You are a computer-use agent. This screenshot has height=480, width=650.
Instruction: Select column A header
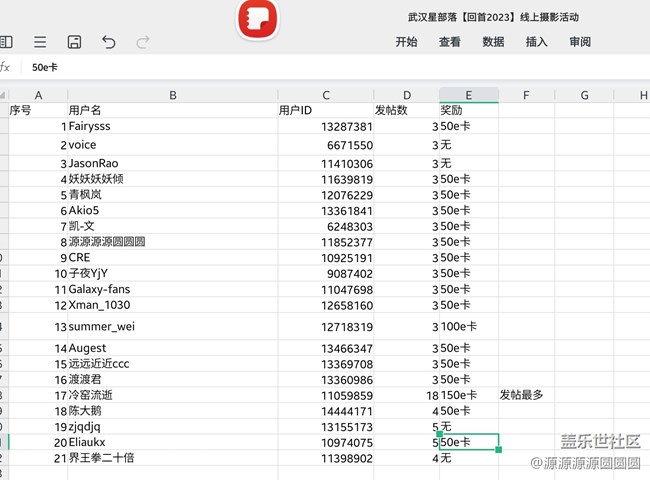click(x=38, y=95)
